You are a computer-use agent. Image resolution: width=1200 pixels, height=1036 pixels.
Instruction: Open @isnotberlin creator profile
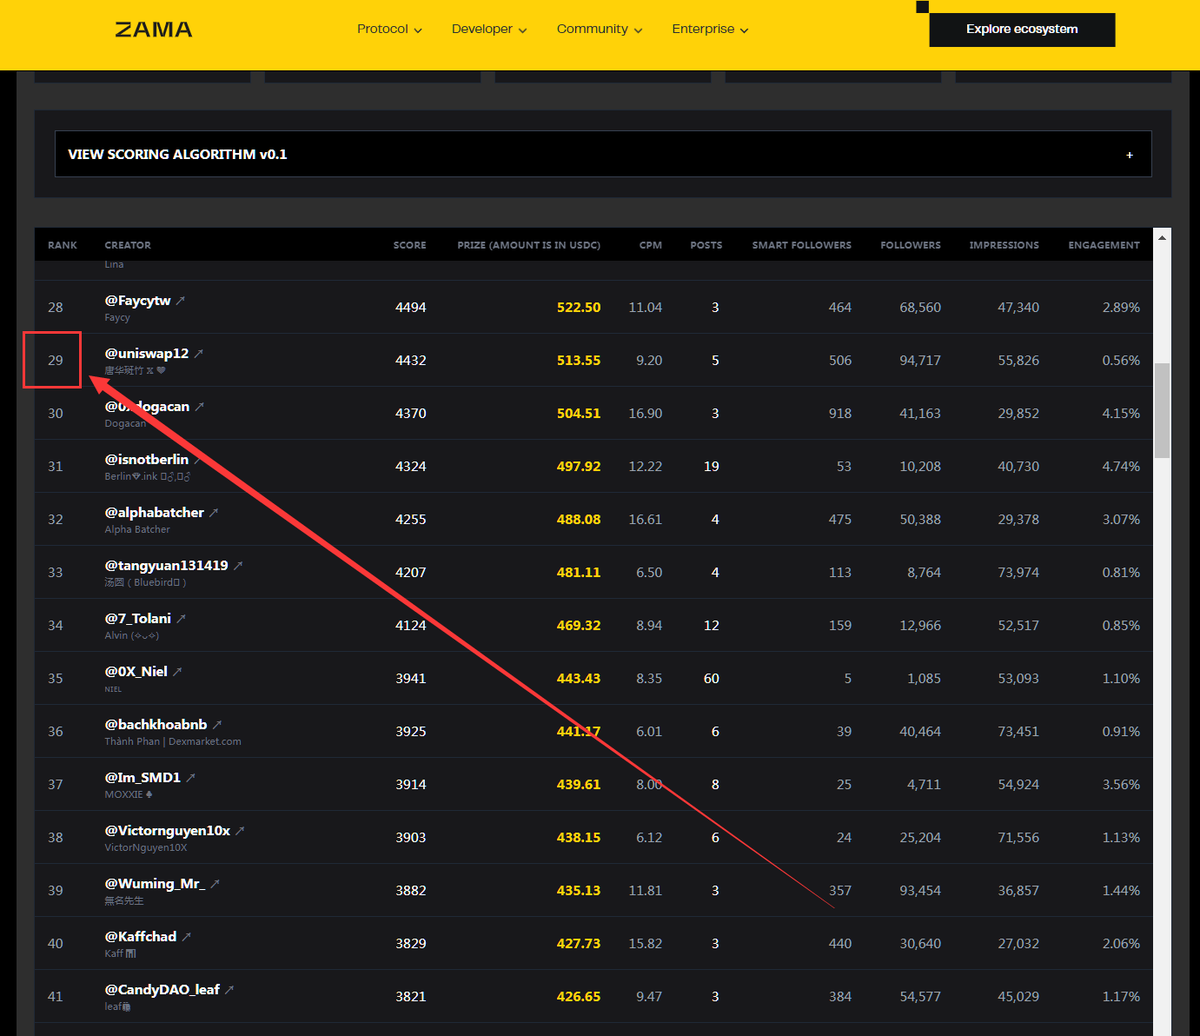tap(147, 459)
